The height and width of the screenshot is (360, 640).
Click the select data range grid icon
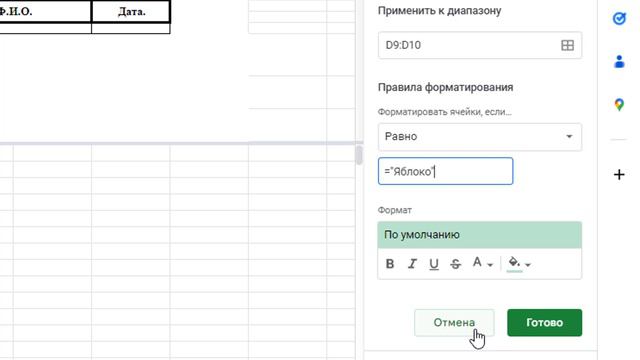[x=567, y=45]
